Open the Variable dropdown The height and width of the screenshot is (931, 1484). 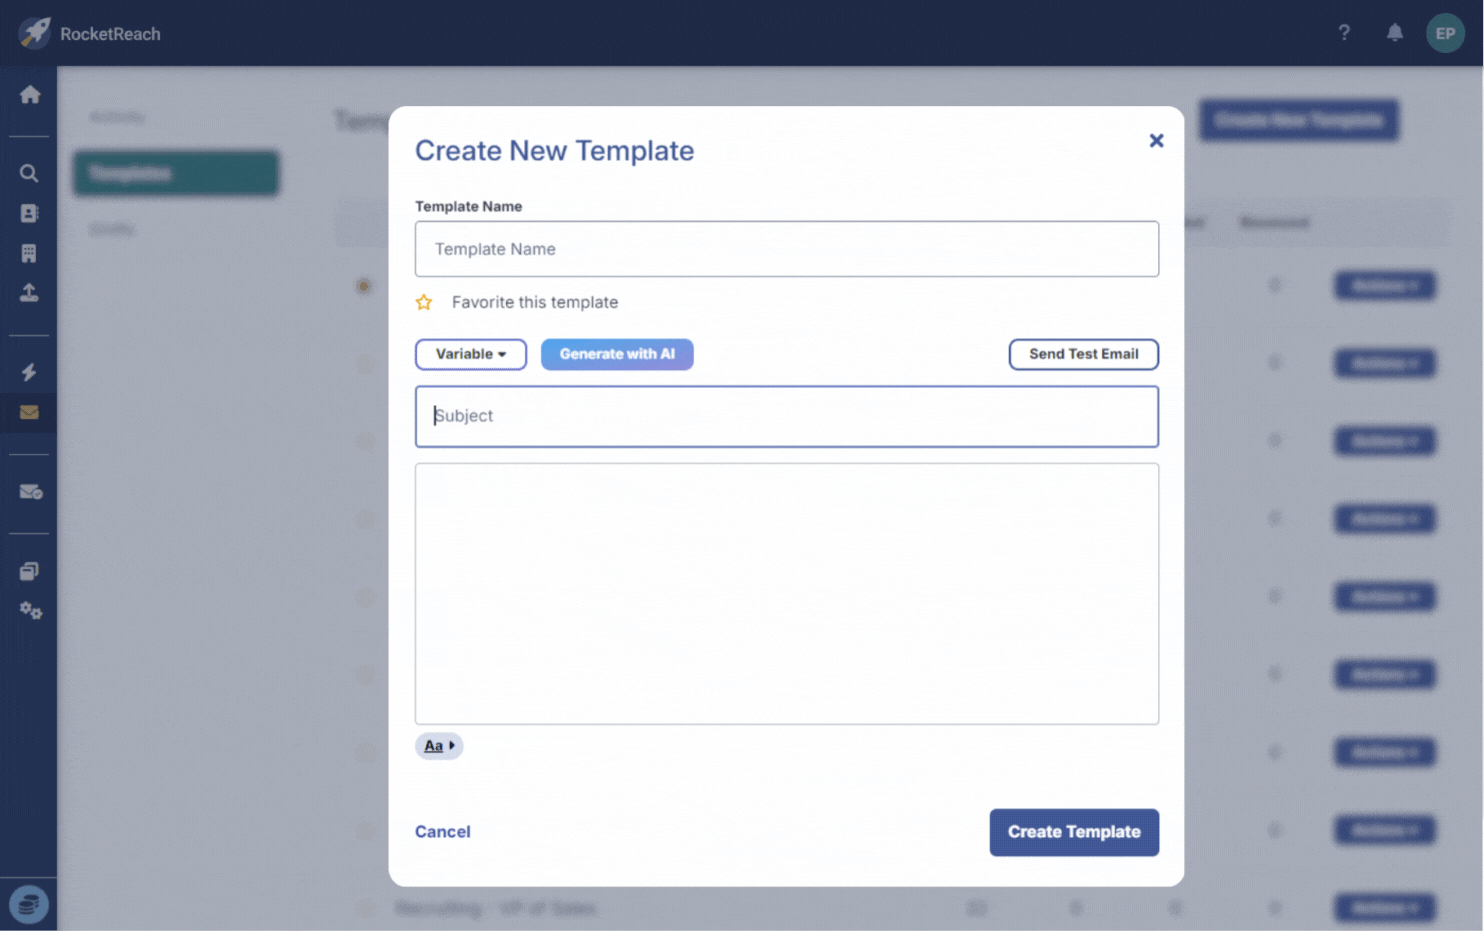click(x=470, y=354)
